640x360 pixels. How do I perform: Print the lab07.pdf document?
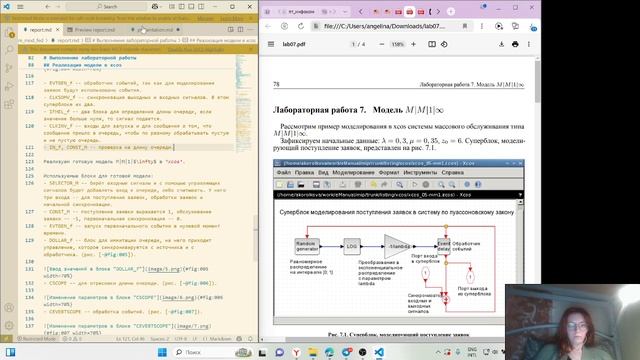pyautogui.click(x=515, y=44)
